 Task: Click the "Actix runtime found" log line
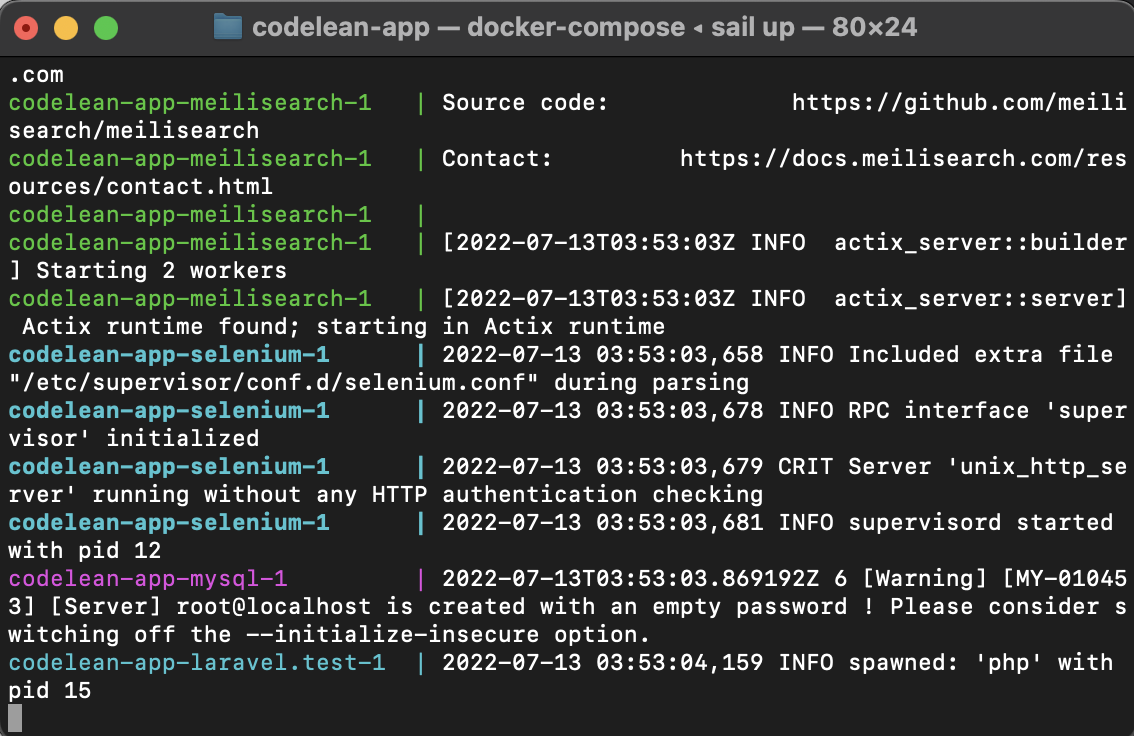[x=344, y=327]
